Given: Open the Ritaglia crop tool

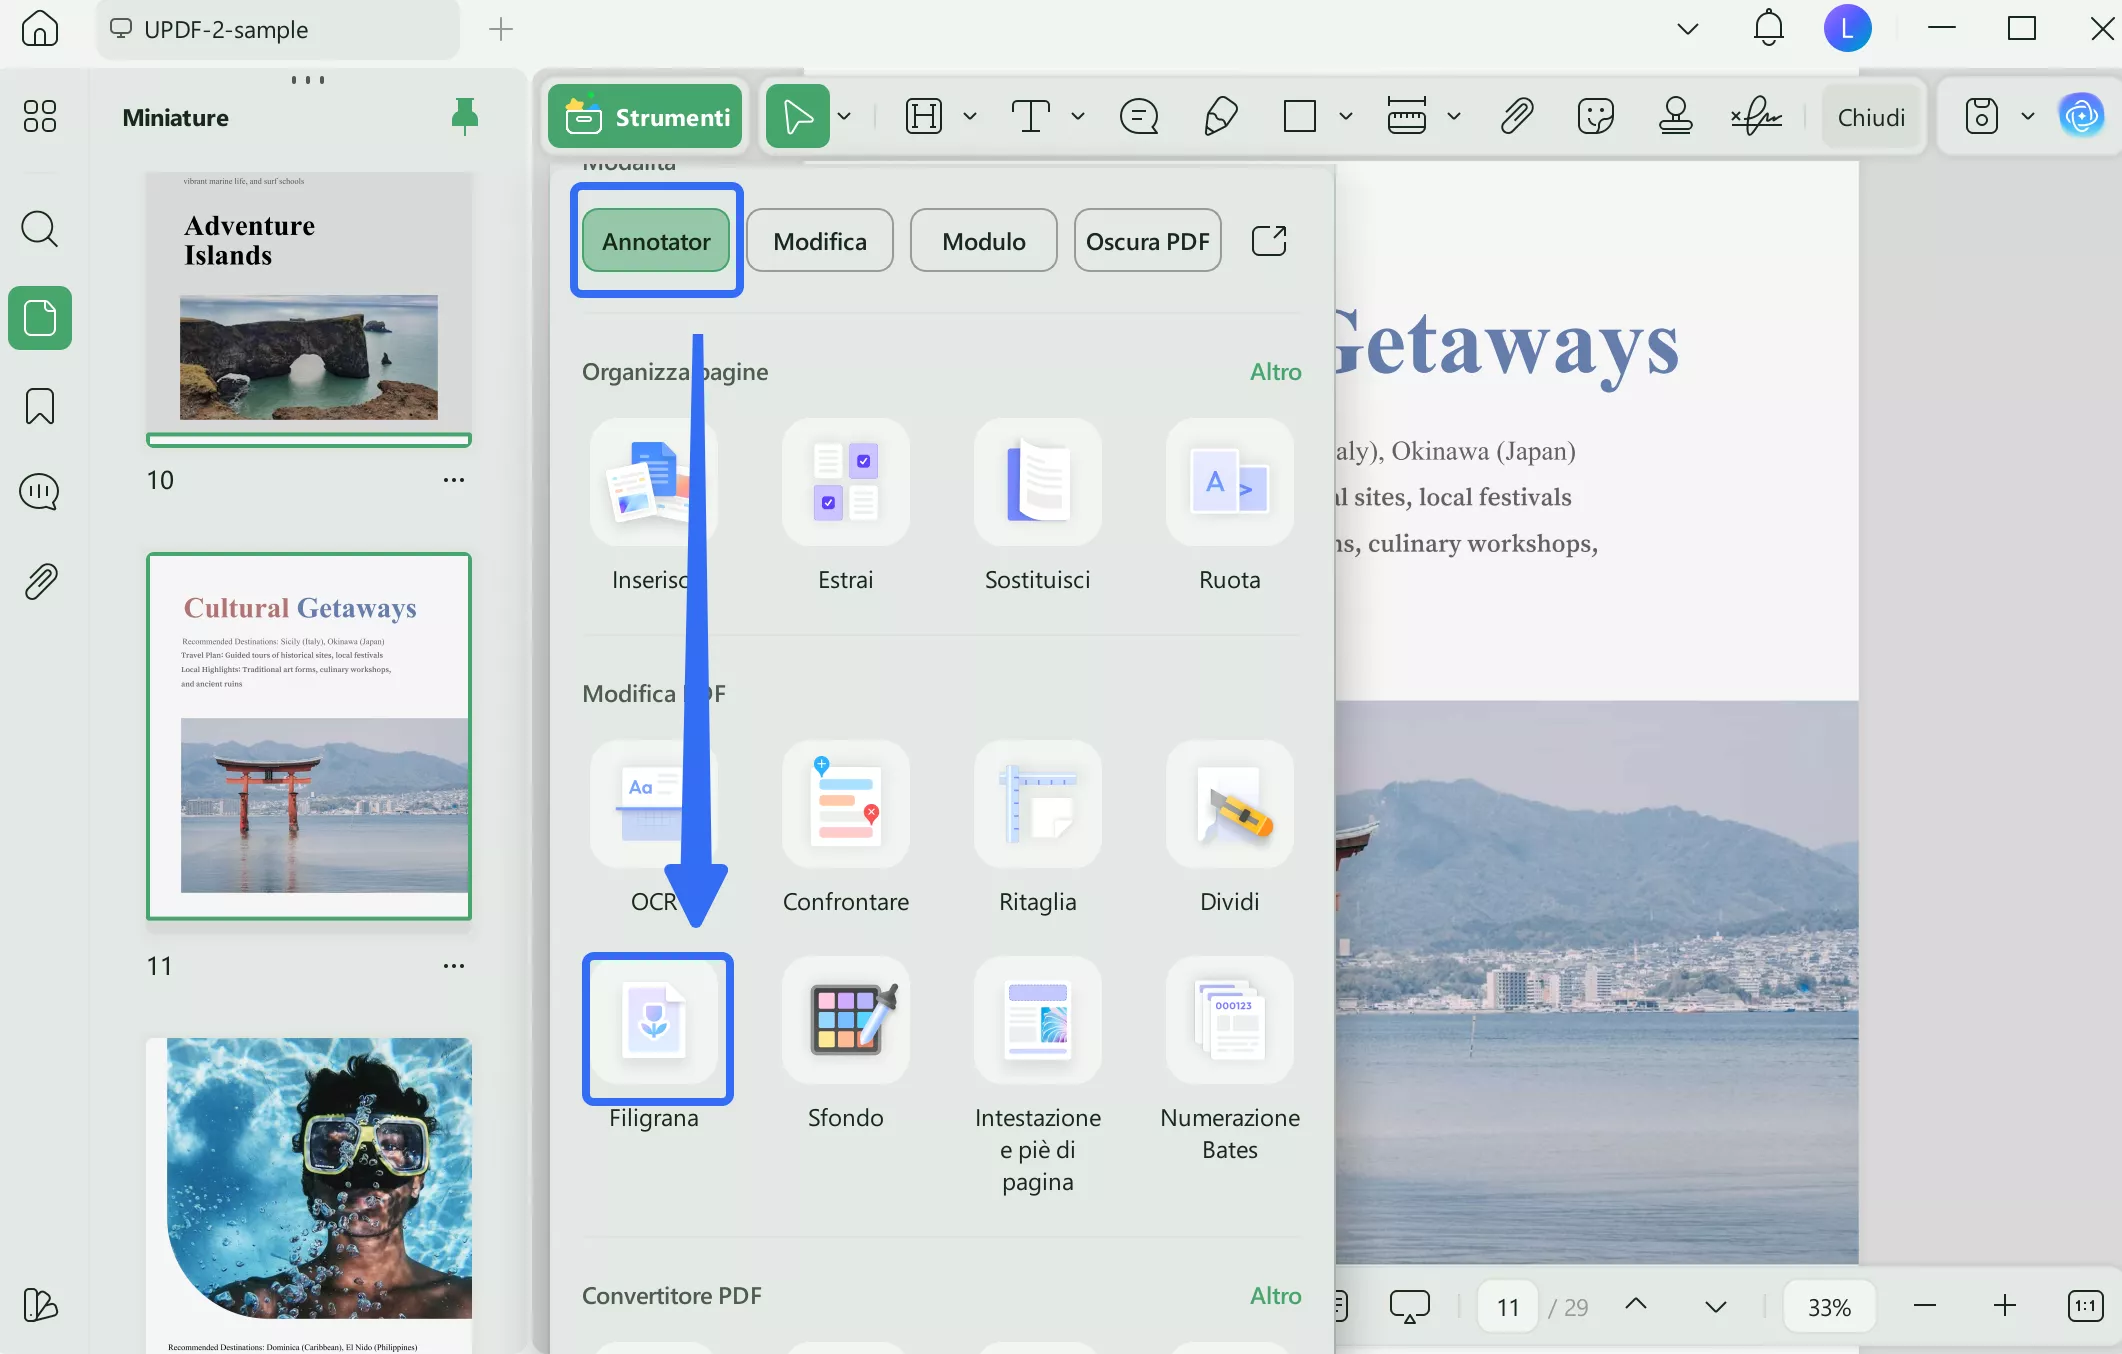Looking at the screenshot, I should tap(1037, 806).
